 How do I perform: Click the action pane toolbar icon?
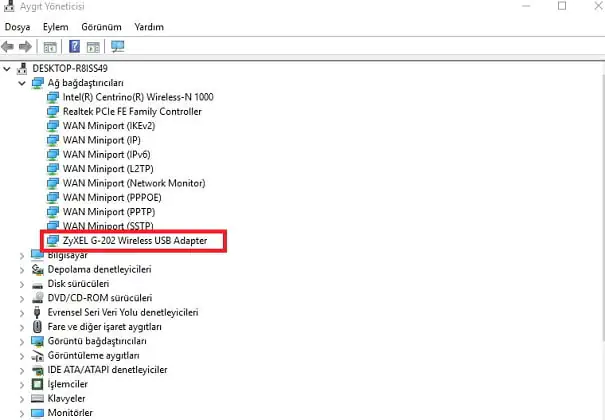pyautogui.click(x=93, y=47)
